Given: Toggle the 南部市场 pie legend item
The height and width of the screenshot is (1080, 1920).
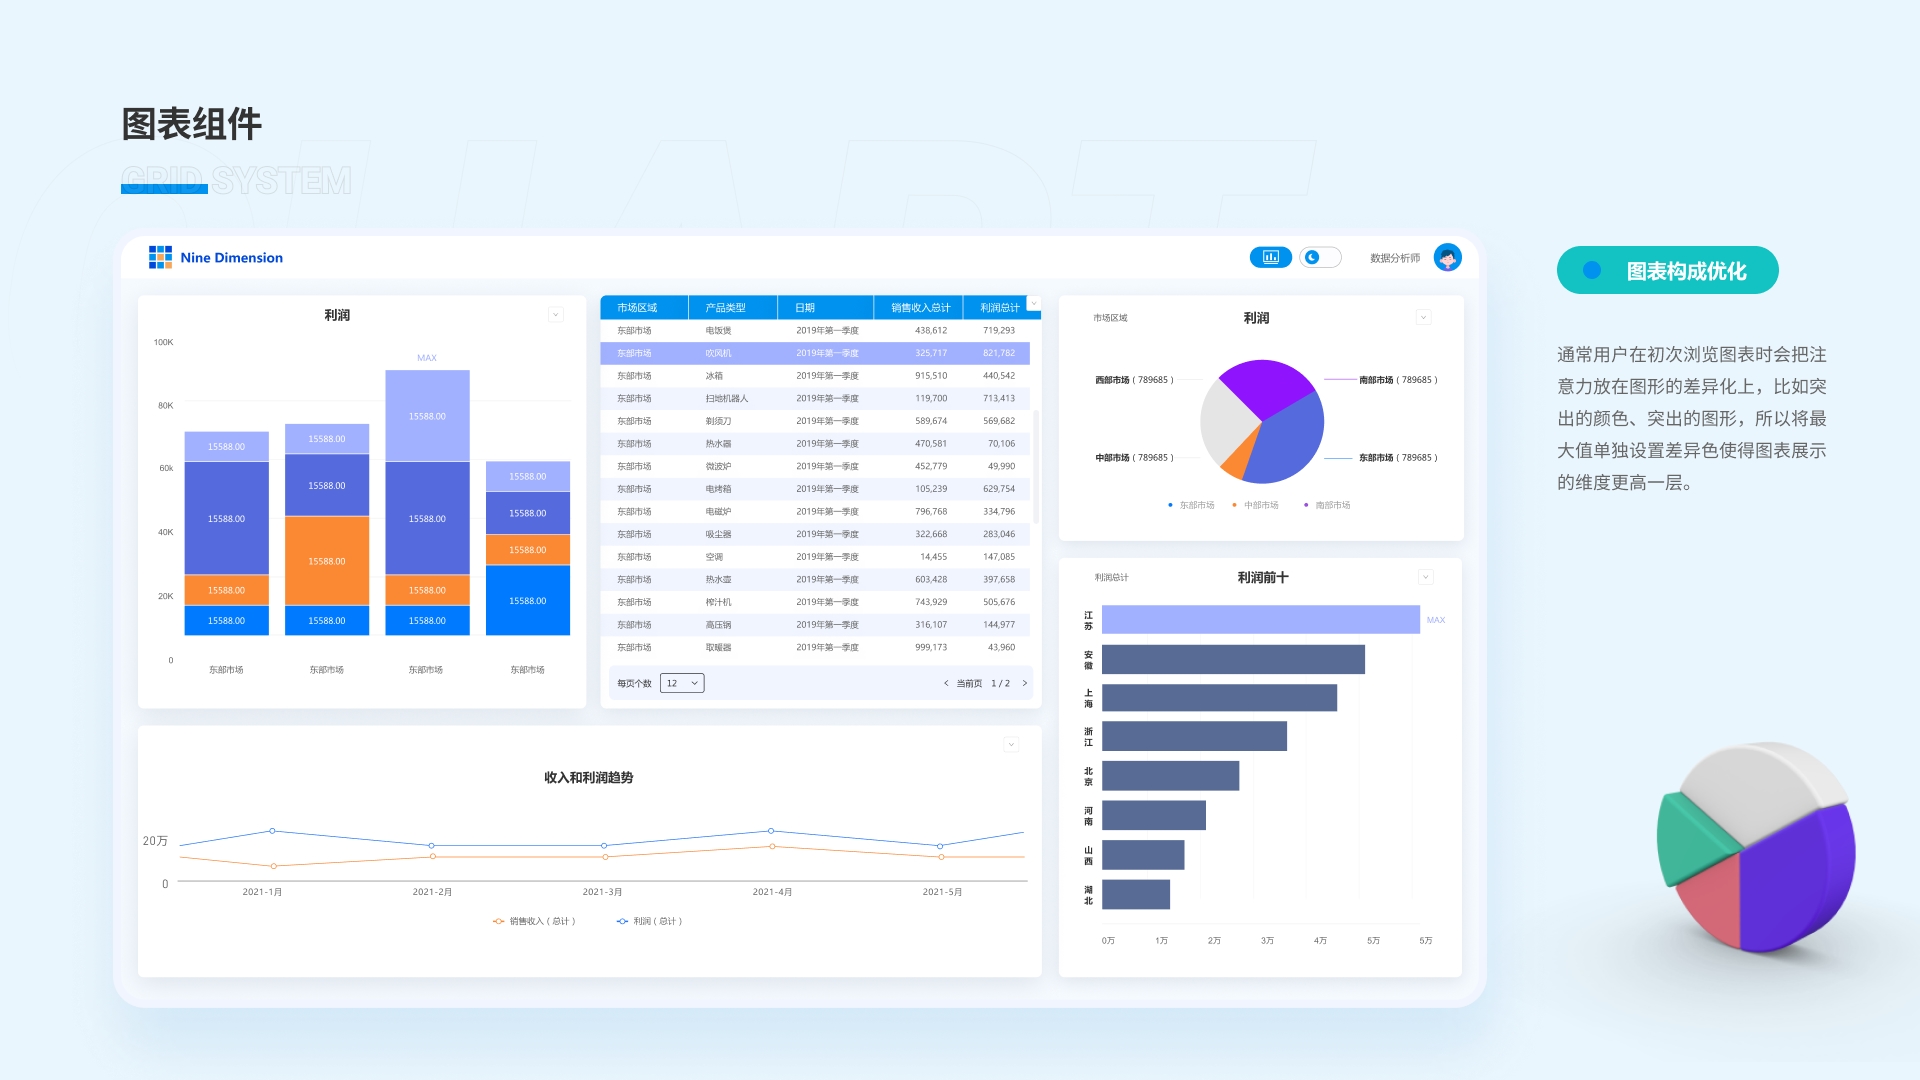Looking at the screenshot, I should pos(1327,505).
